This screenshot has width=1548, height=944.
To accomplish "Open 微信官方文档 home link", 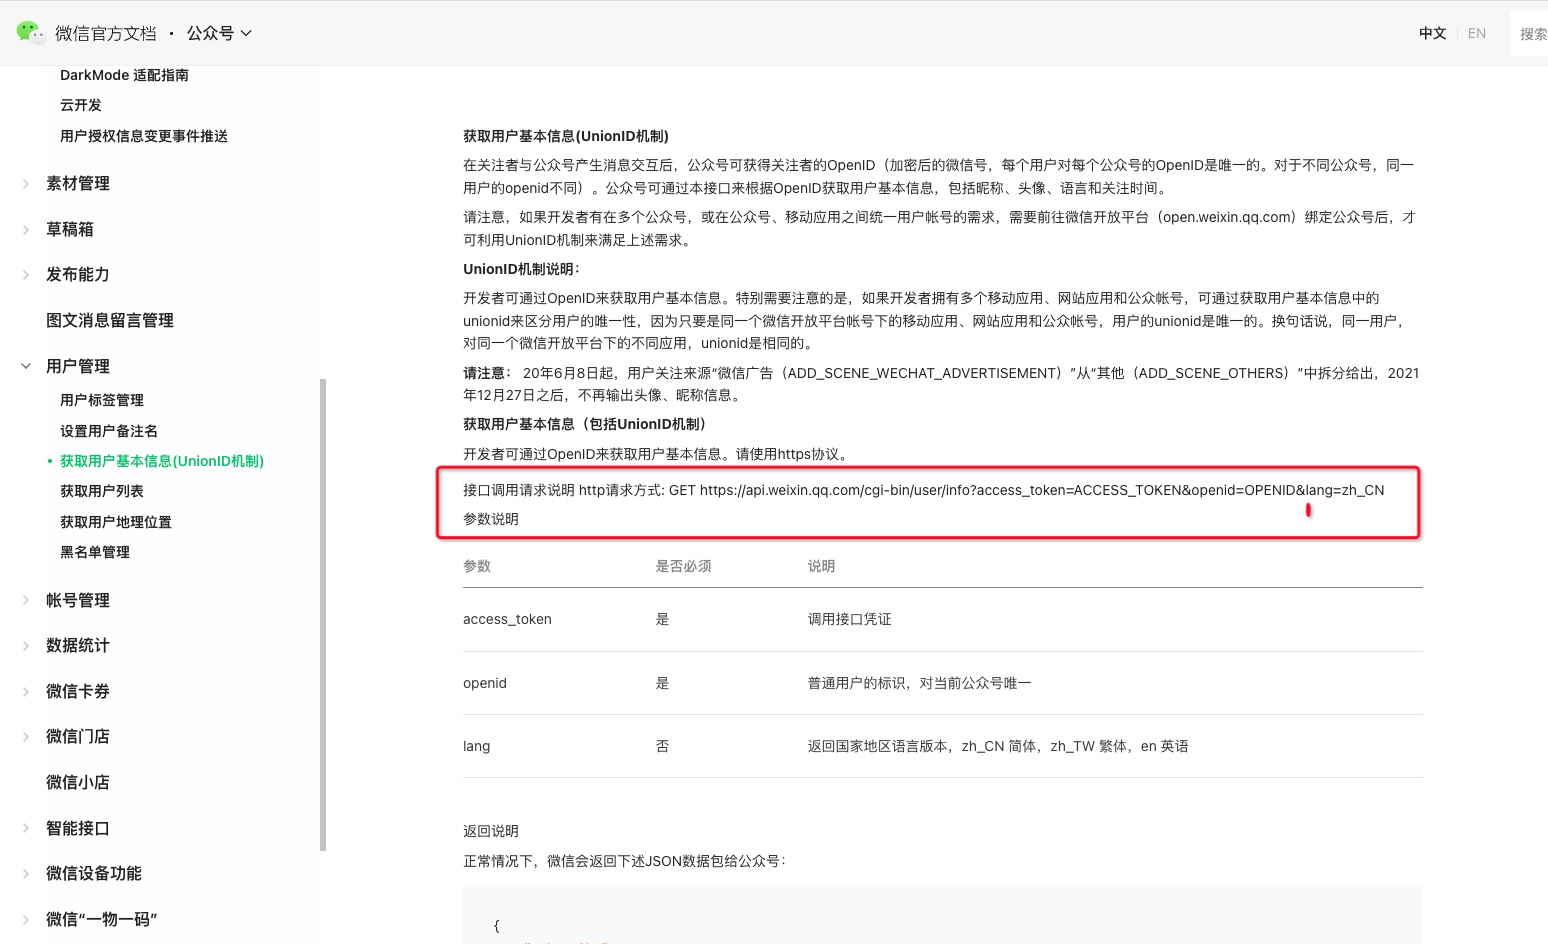I will click(106, 33).
